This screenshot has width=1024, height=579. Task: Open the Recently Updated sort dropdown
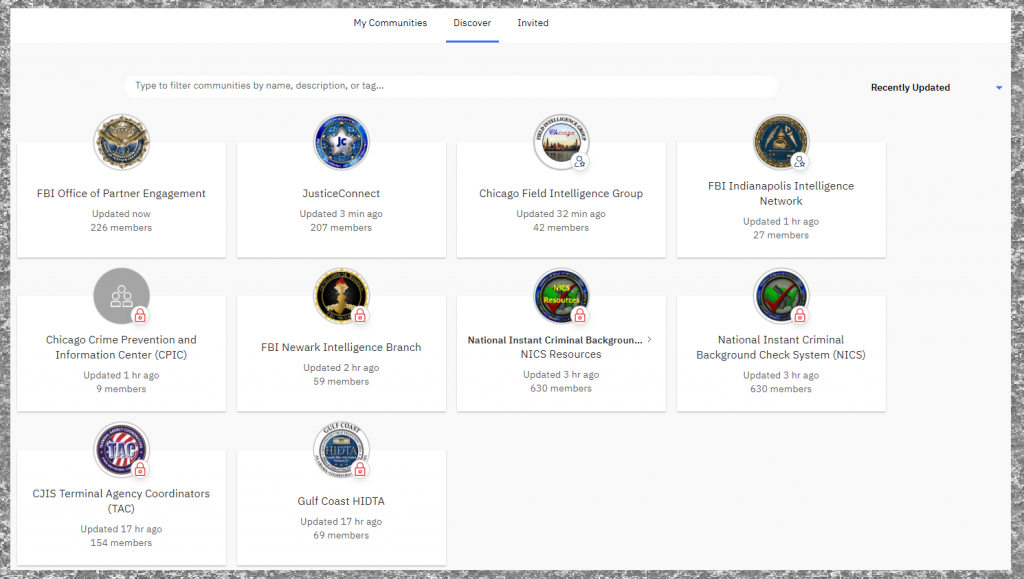(910, 88)
